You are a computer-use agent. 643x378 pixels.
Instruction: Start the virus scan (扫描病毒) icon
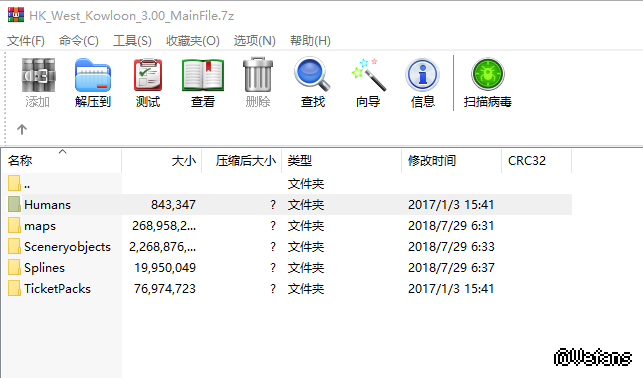click(488, 82)
